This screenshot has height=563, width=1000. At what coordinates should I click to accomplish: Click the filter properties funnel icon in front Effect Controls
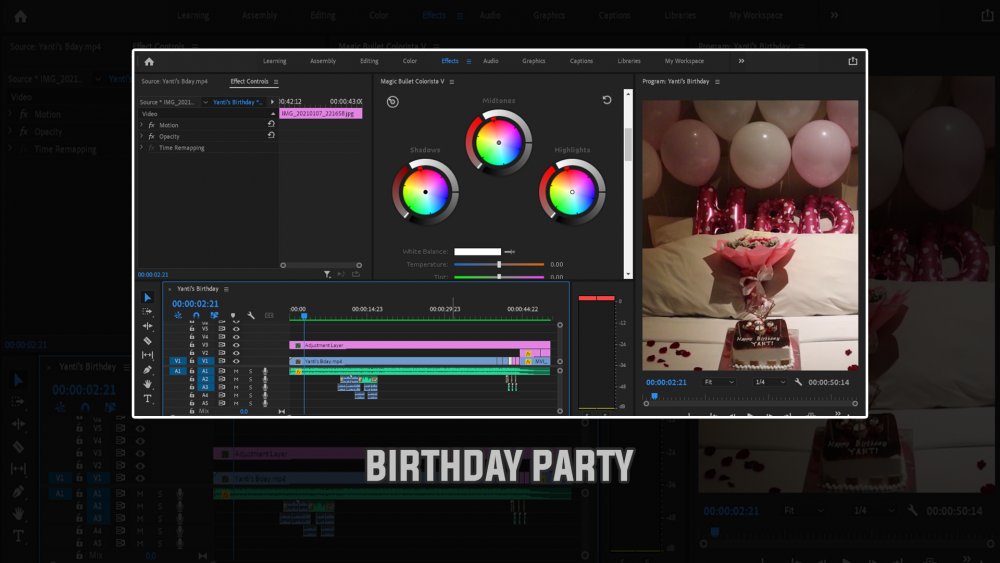(327, 274)
